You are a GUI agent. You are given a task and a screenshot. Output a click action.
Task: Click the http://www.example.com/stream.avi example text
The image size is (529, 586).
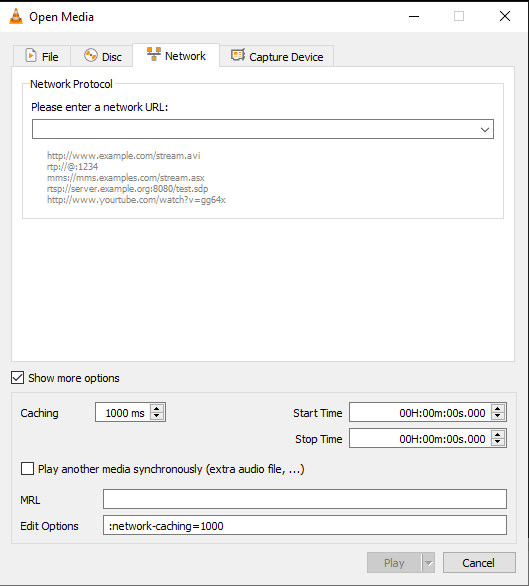point(123,155)
